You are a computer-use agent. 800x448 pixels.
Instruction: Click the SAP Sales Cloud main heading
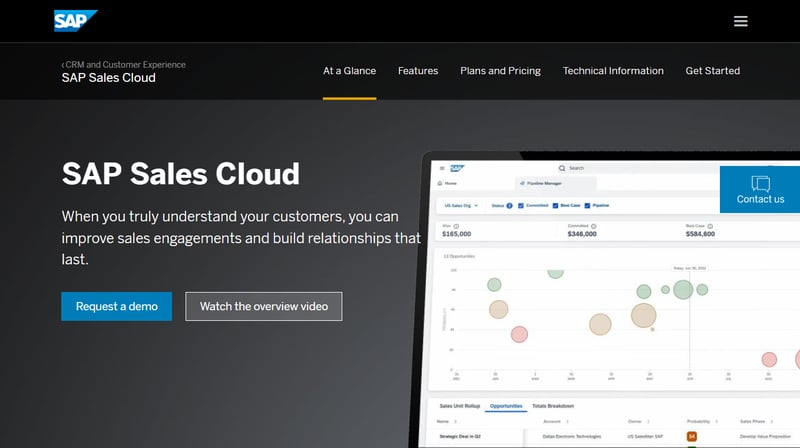pos(181,174)
